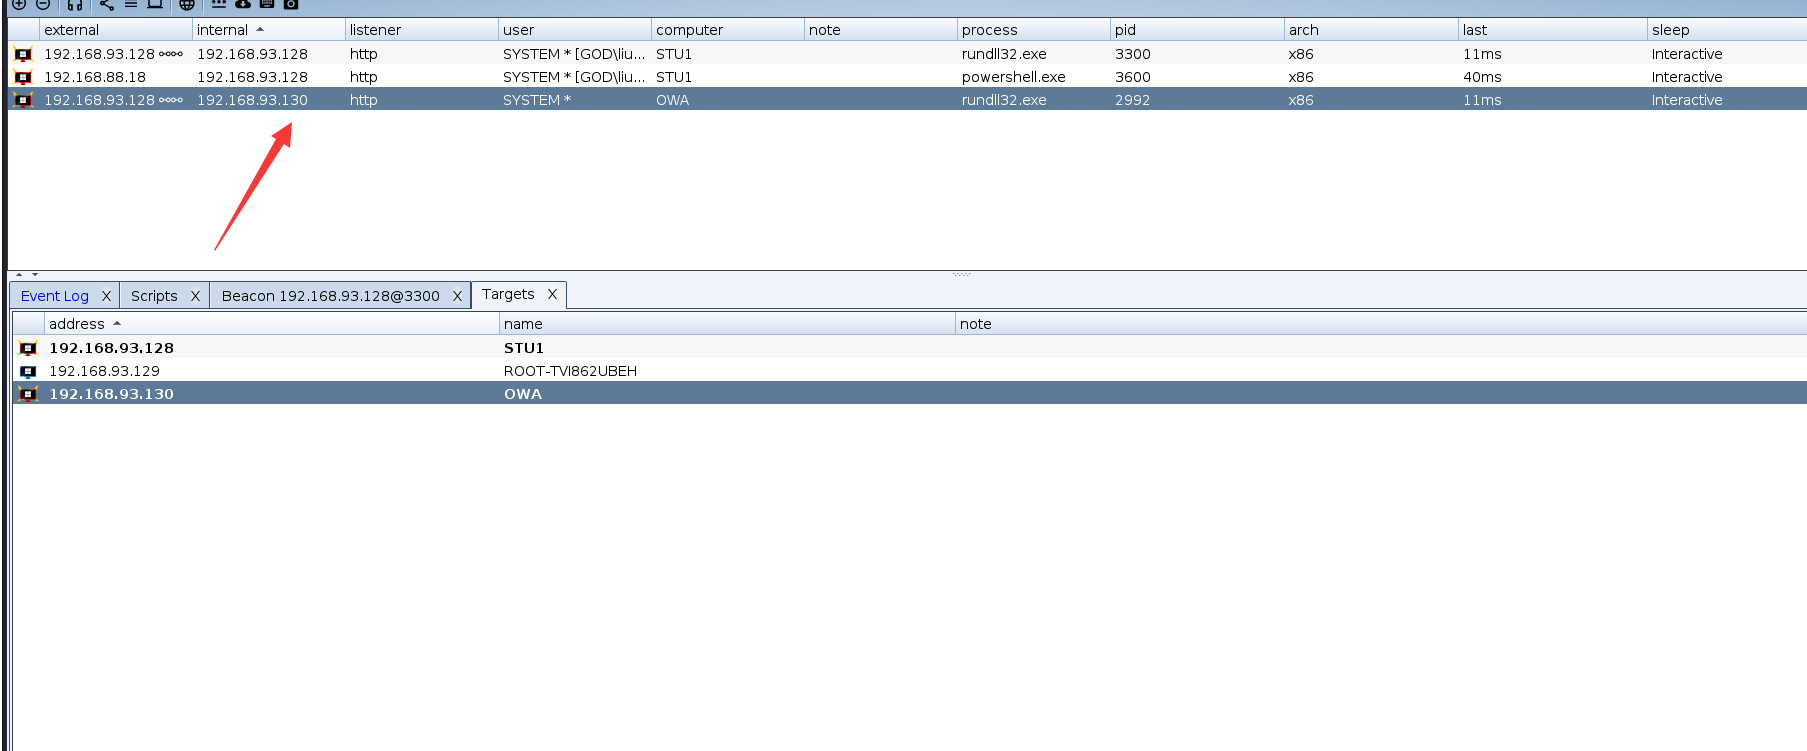Switch to the Event Log tab
The width and height of the screenshot is (1807, 751).
click(x=55, y=296)
